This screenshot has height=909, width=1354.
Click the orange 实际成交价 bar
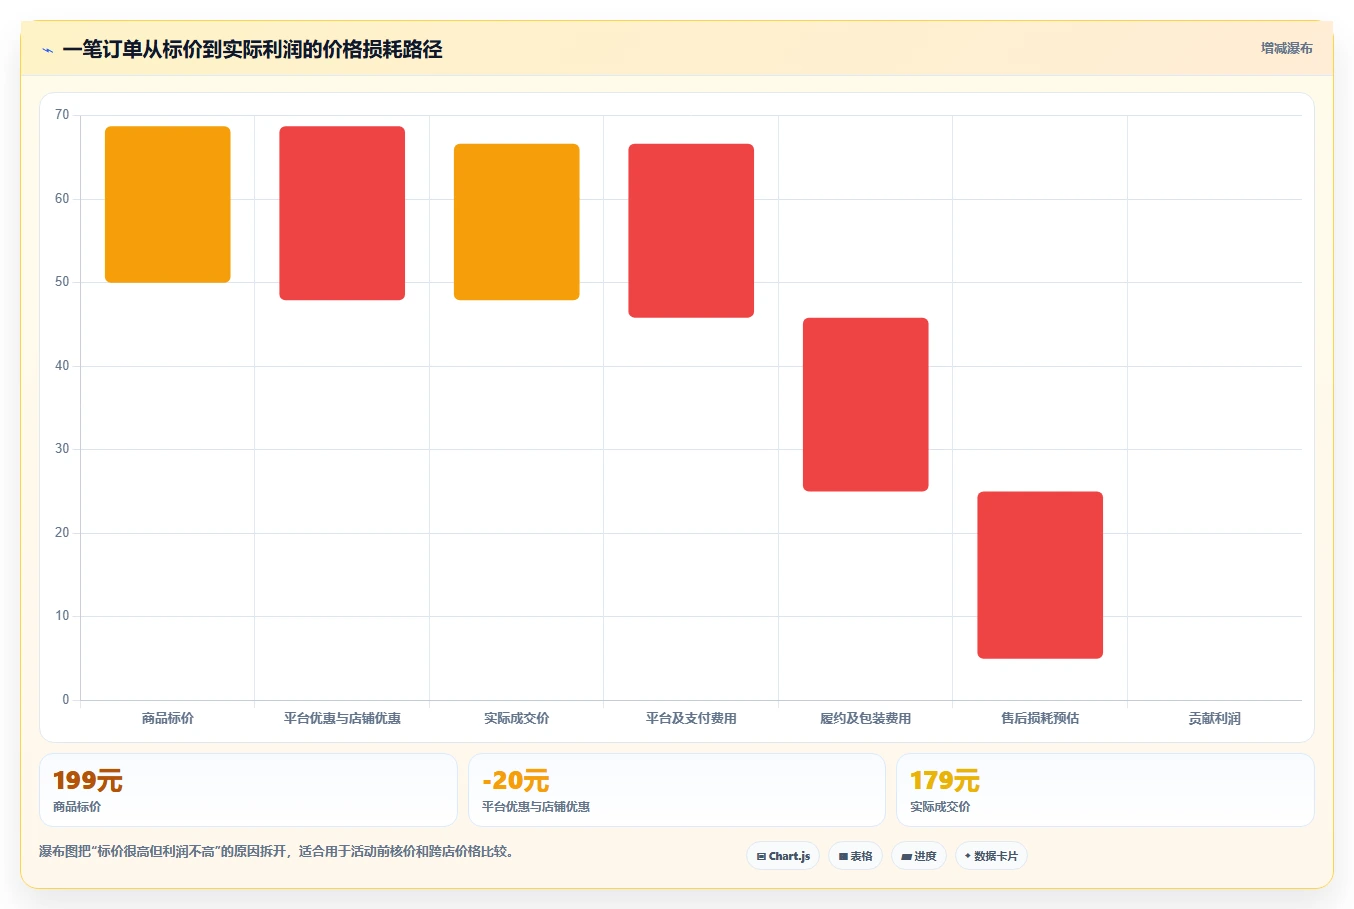[x=517, y=222]
